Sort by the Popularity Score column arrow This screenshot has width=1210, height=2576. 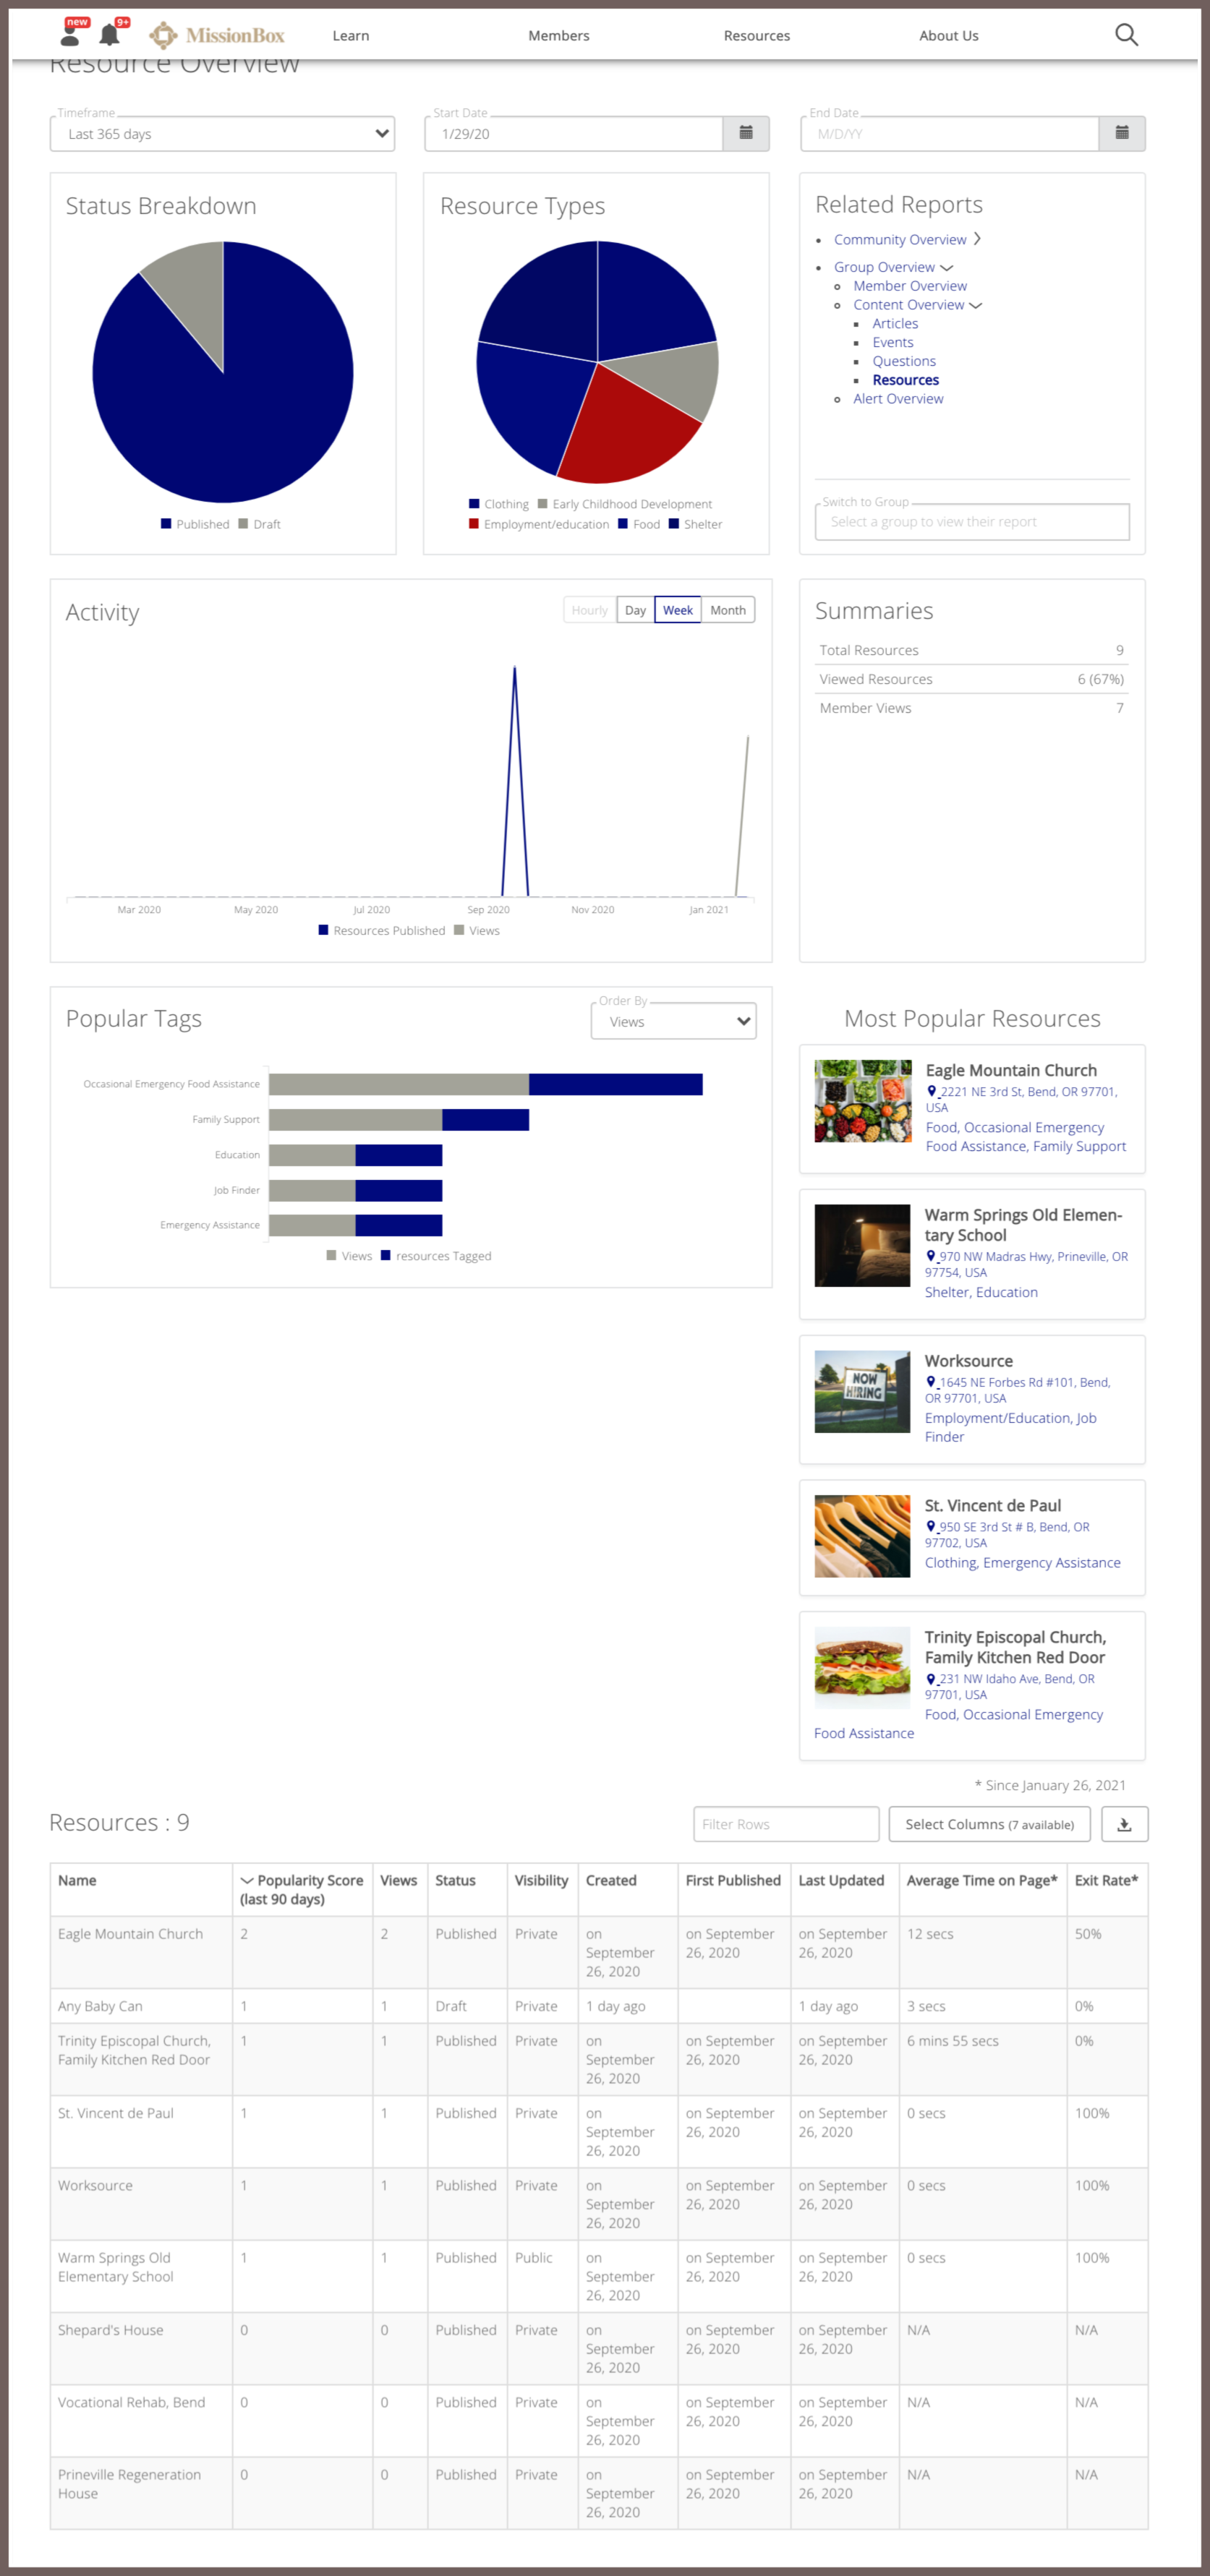coord(246,1881)
